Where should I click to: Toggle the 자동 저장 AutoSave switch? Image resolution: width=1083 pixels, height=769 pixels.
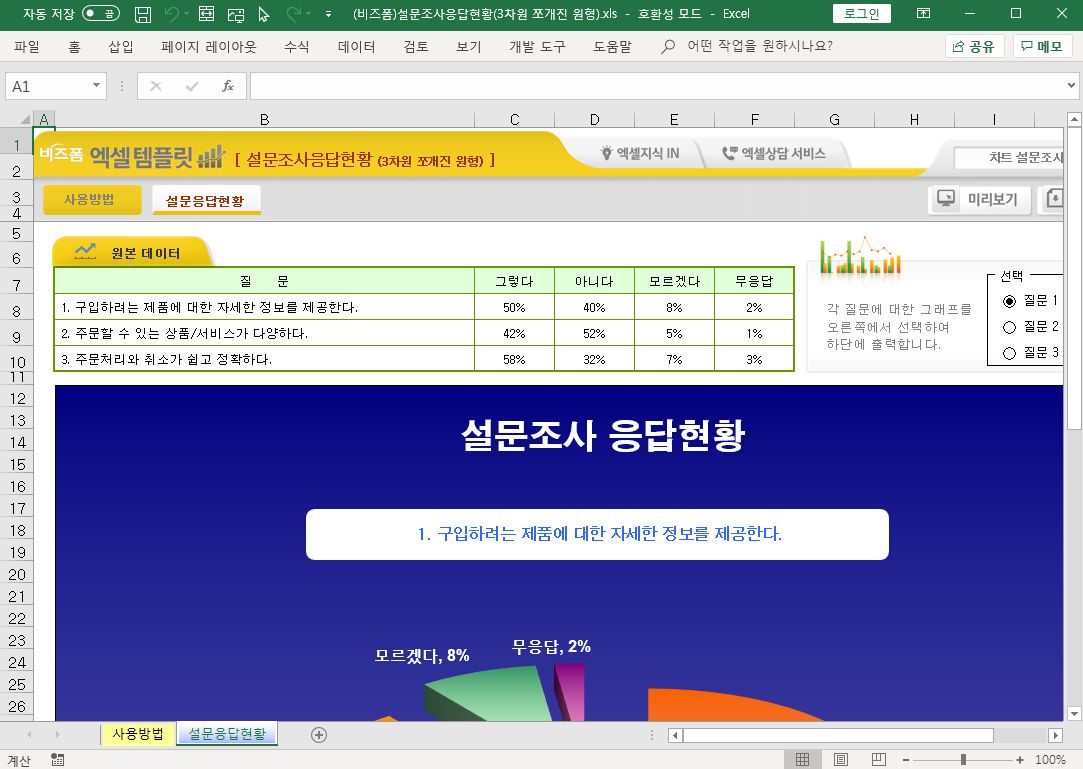tap(100, 14)
